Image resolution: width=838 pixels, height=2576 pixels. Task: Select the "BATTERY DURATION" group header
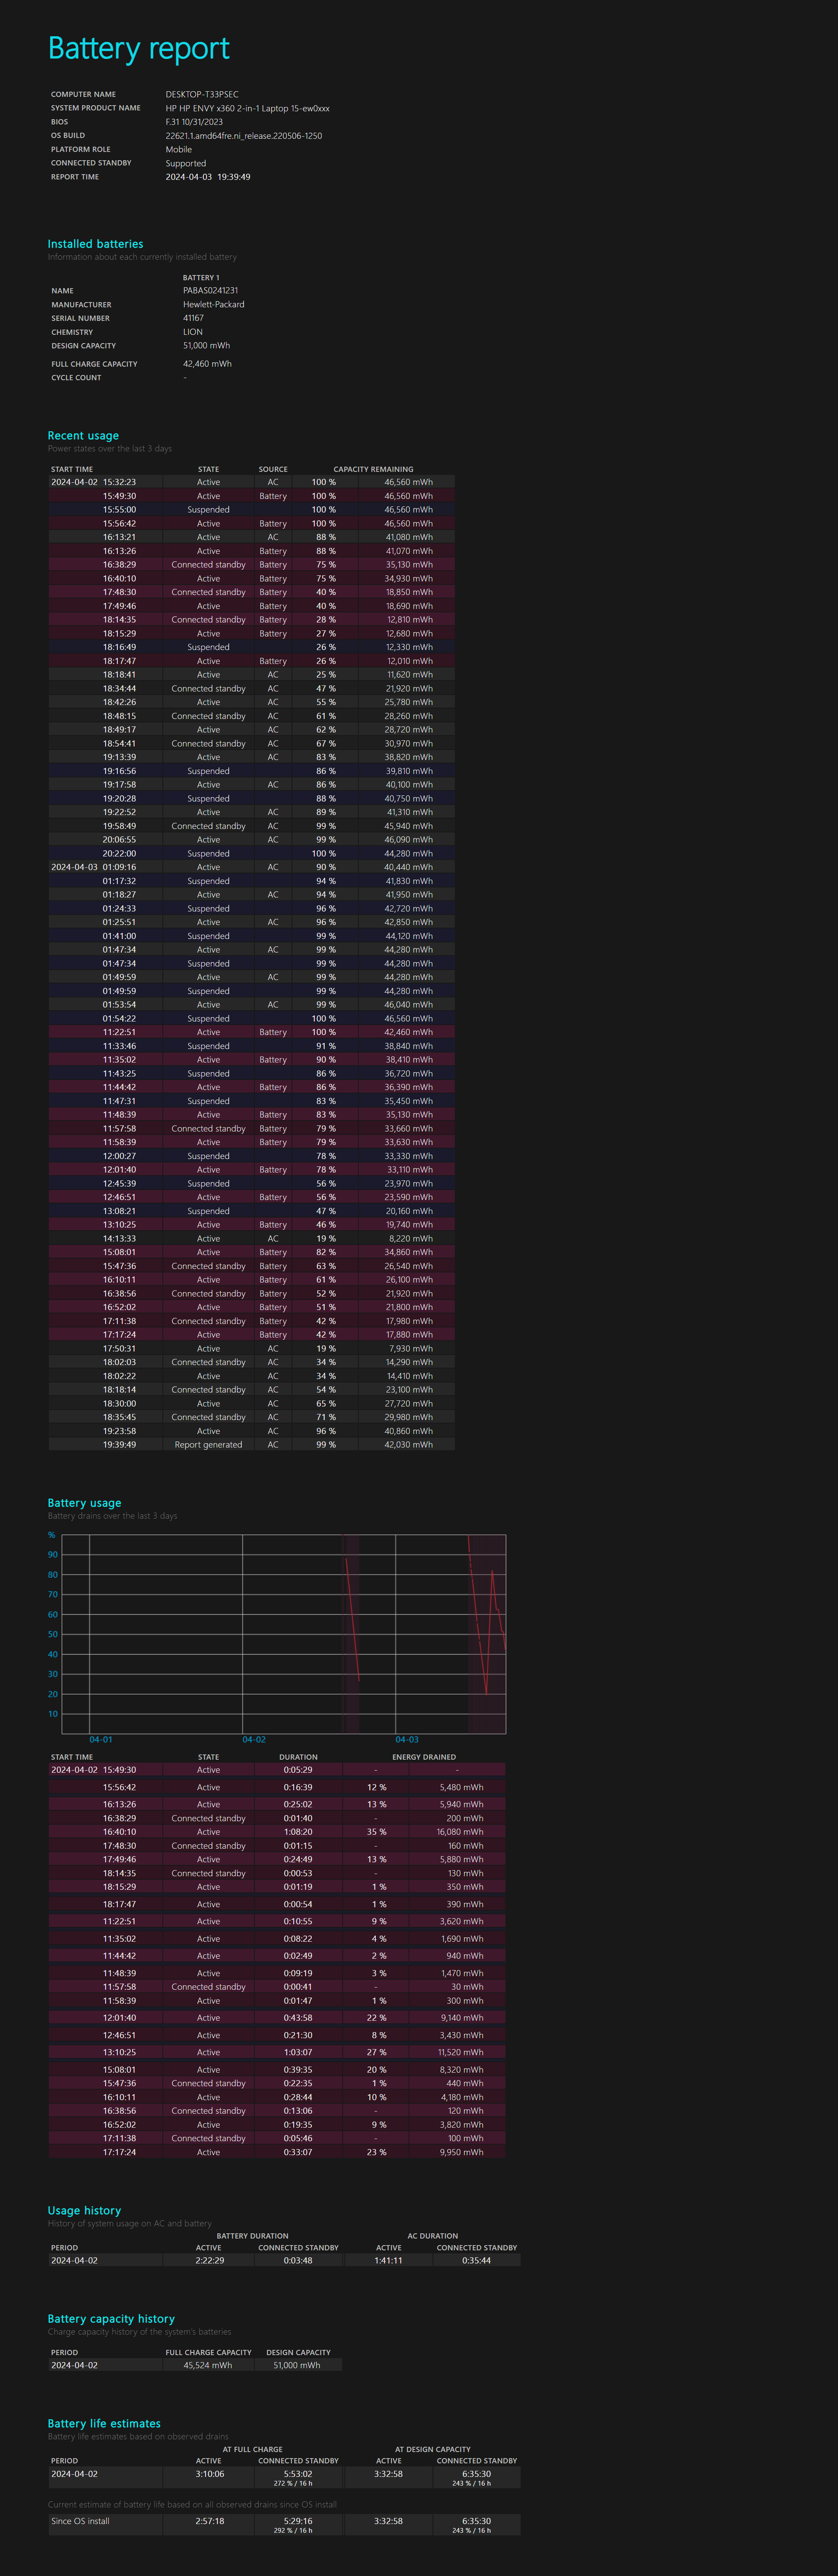252,2236
